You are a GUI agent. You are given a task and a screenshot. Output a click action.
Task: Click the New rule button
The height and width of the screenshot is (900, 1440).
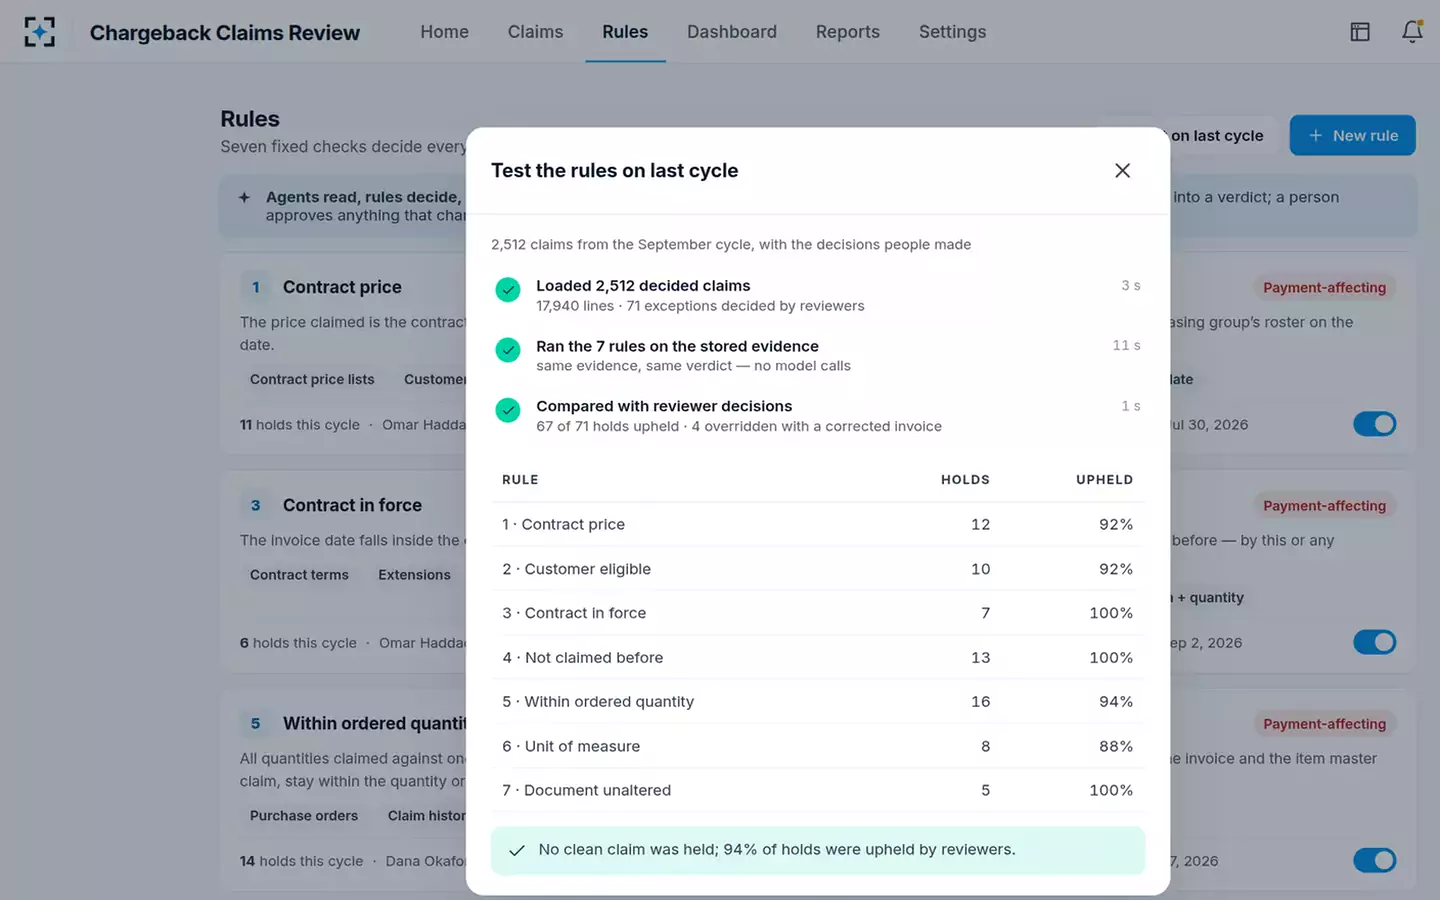click(x=1352, y=136)
